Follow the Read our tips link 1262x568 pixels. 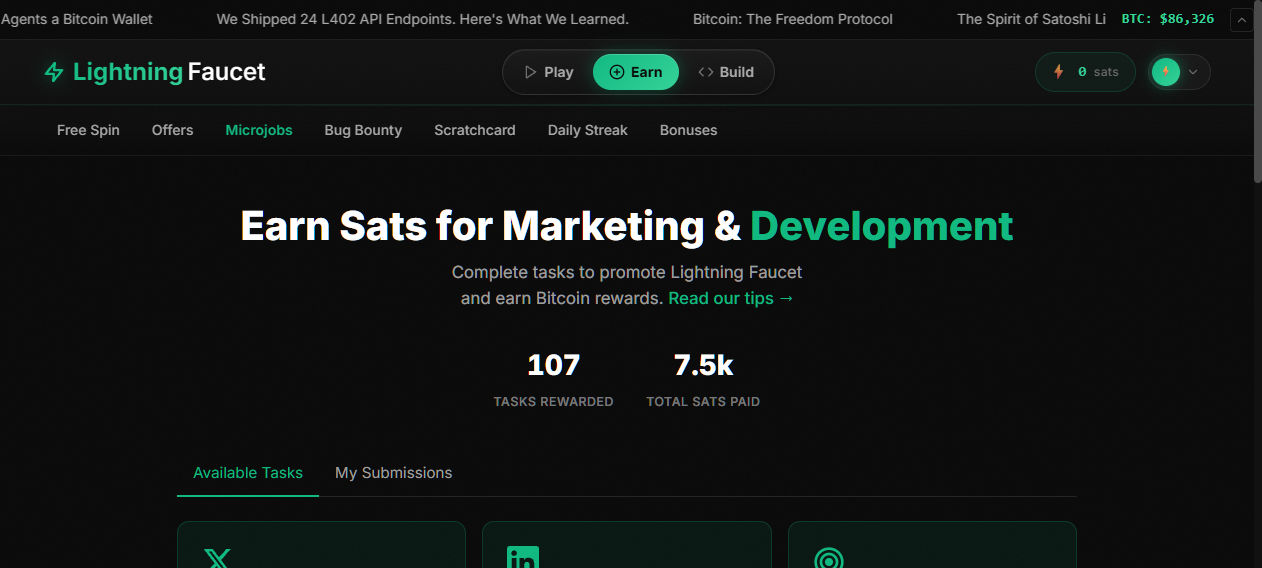coord(731,298)
